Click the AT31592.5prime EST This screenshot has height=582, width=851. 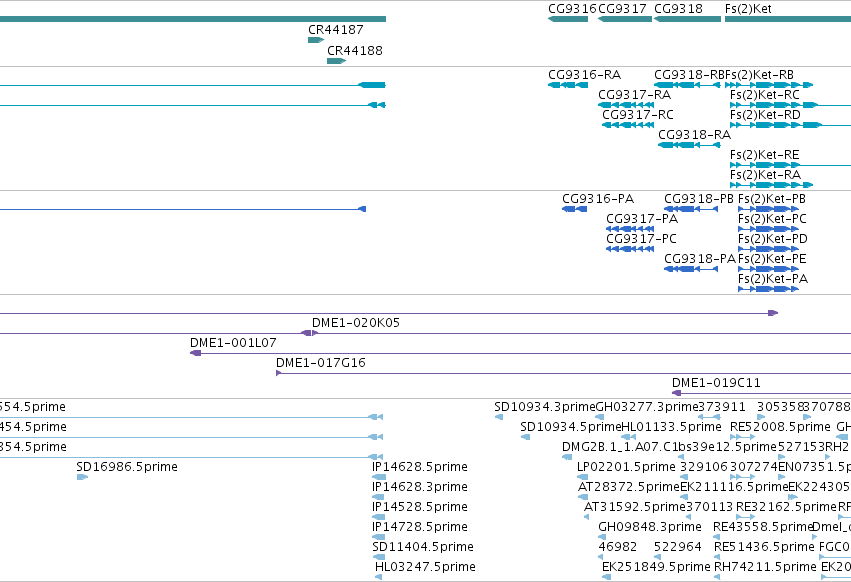[x=586, y=517]
